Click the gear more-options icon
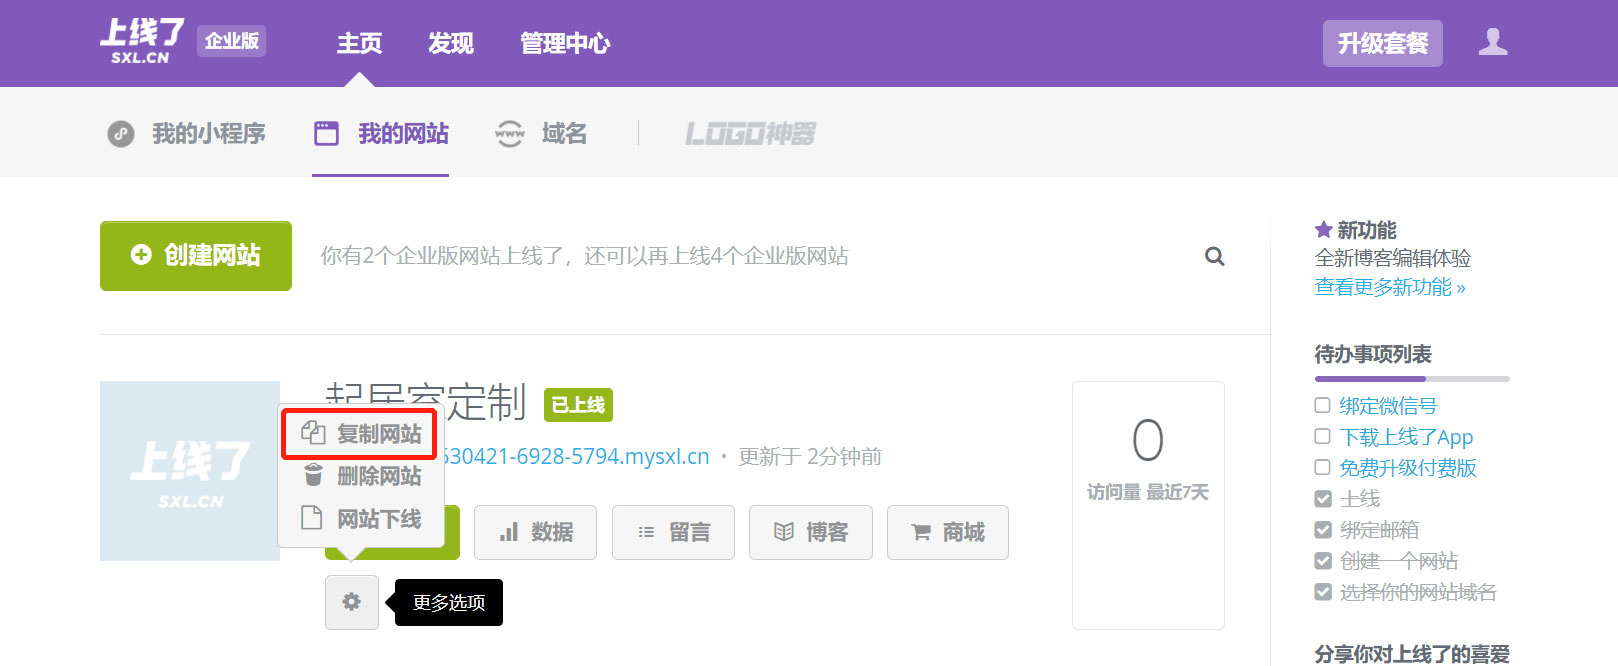The width and height of the screenshot is (1618, 666). [x=352, y=602]
